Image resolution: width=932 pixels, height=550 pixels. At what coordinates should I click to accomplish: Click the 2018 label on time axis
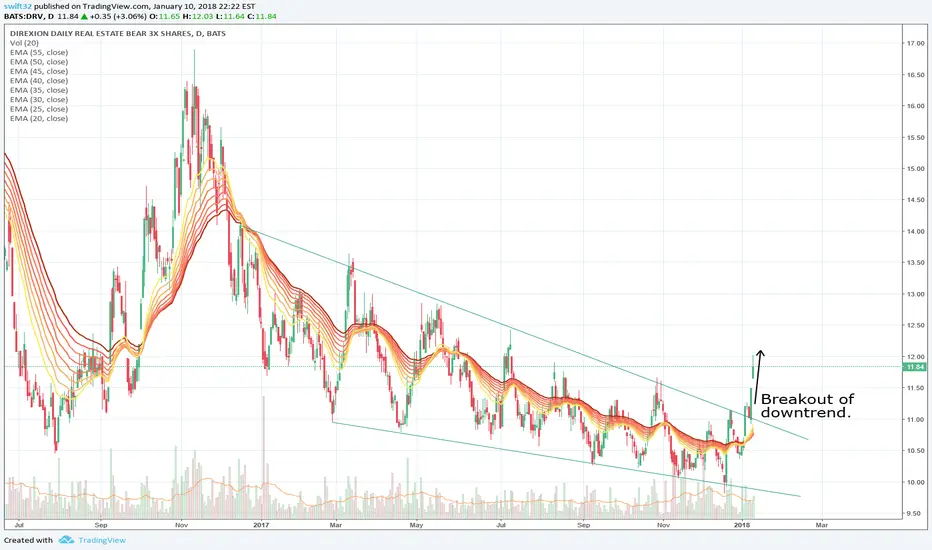742,525
